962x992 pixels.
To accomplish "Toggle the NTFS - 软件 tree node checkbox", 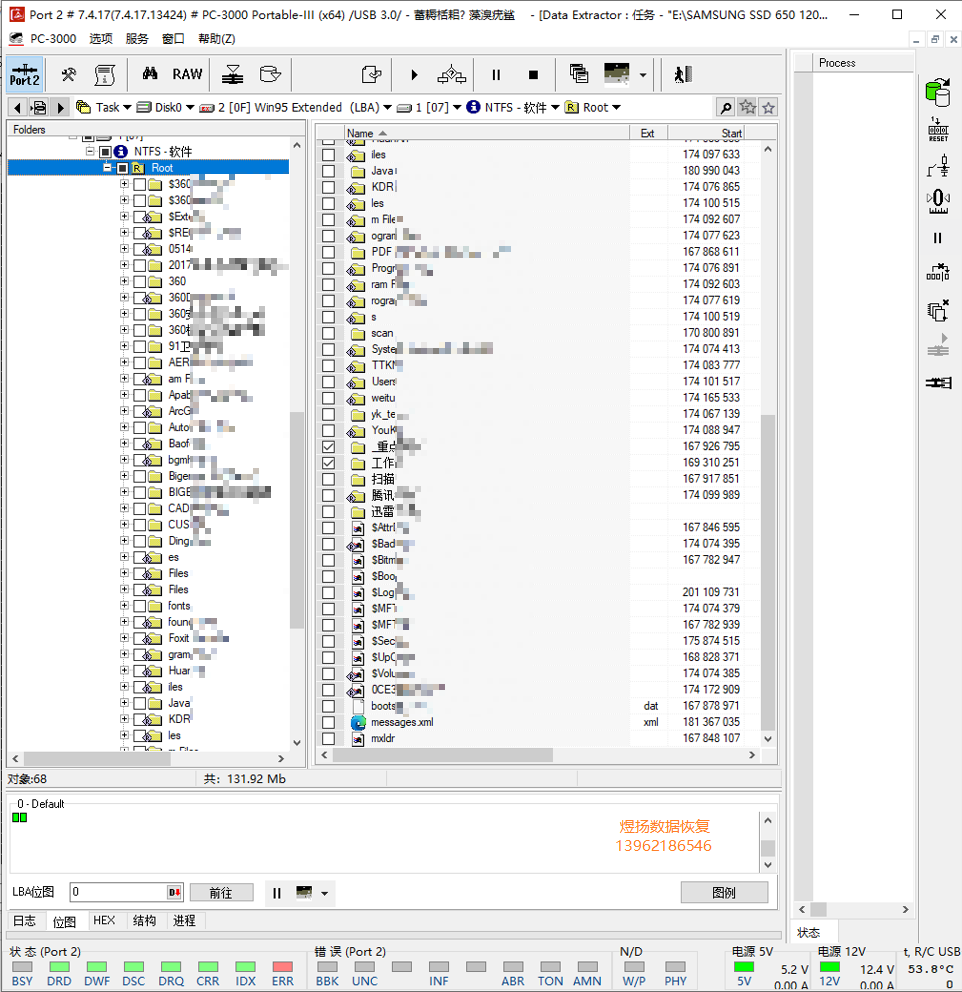I will click(x=106, y=151).
